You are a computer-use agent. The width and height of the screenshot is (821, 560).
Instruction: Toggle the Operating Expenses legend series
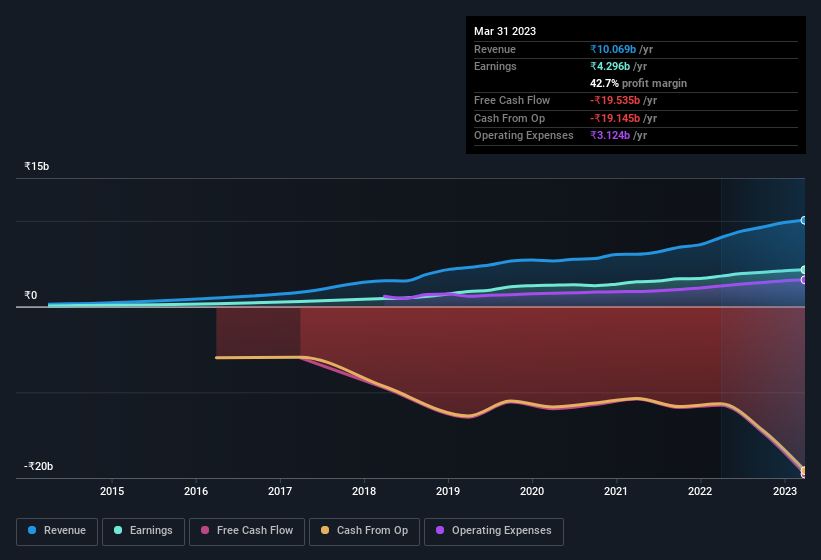(494, 531)
